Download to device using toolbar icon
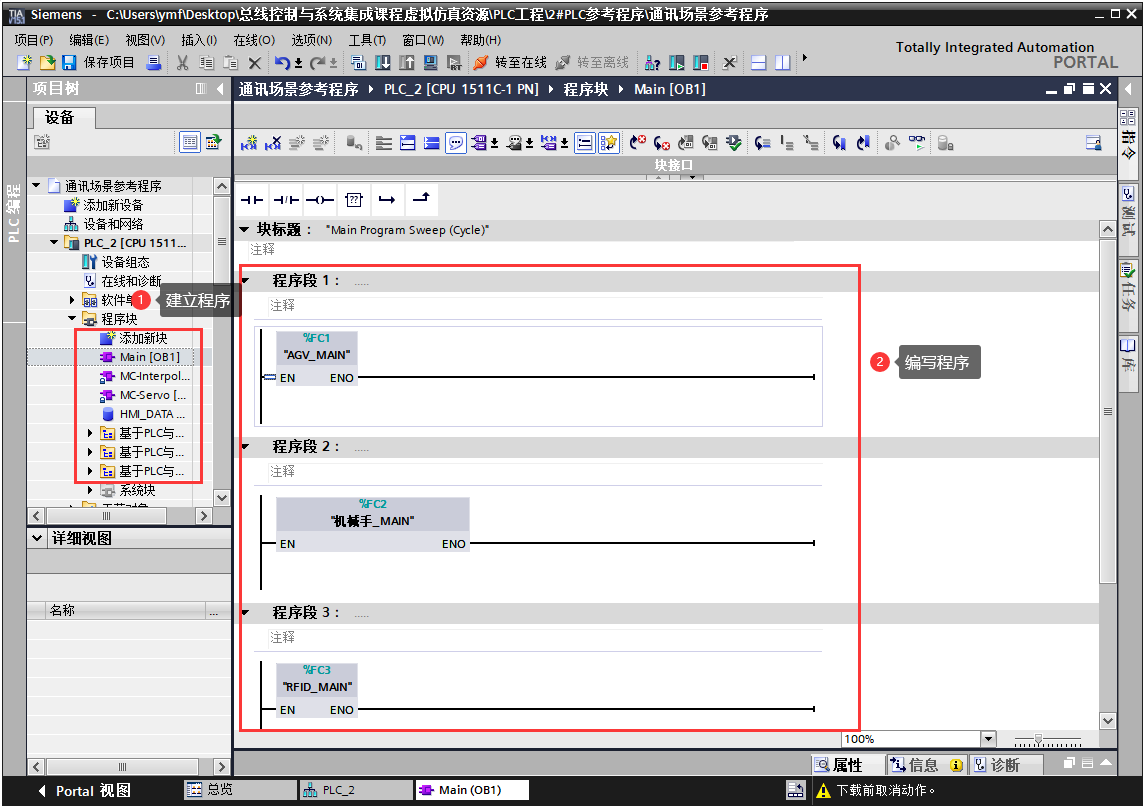This screenshot has width=1145, height=808. tap(383, 63)
